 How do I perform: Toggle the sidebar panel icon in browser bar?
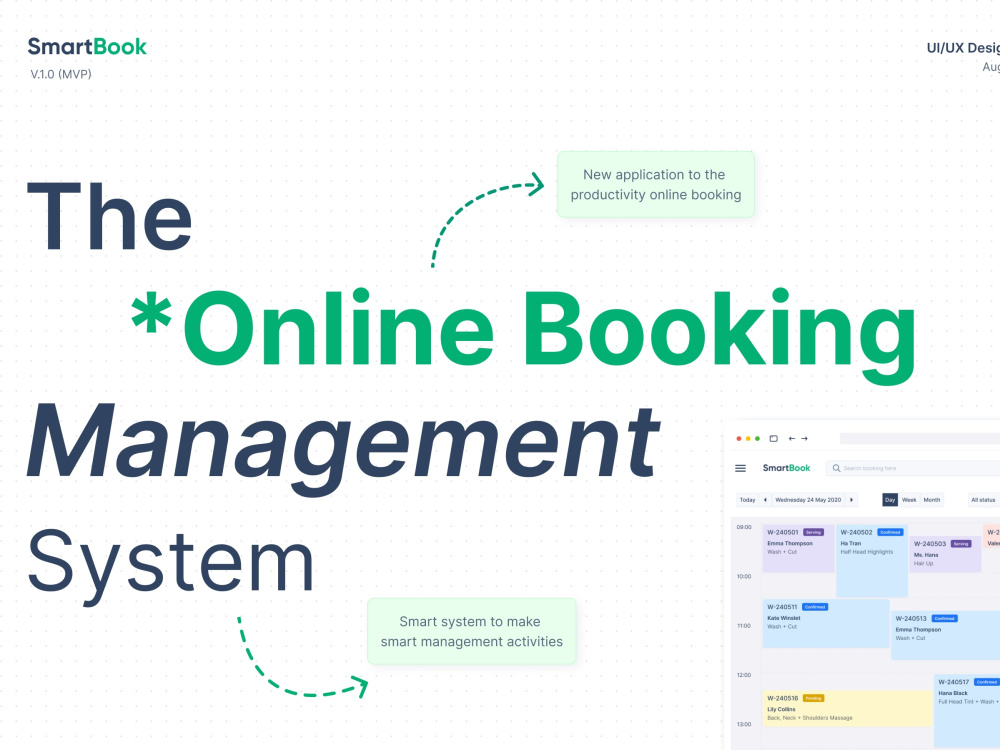coord(774,439)
